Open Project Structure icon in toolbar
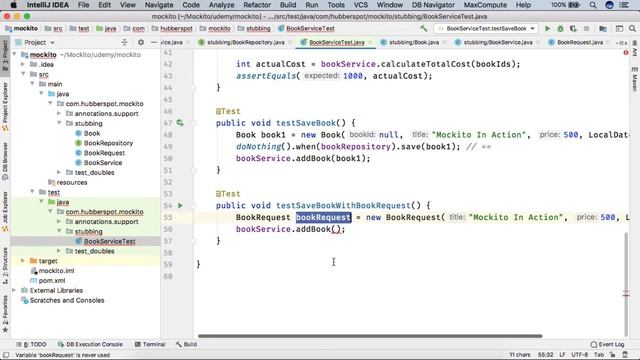This screenshot has width=640, height=360. coord(602,29)
